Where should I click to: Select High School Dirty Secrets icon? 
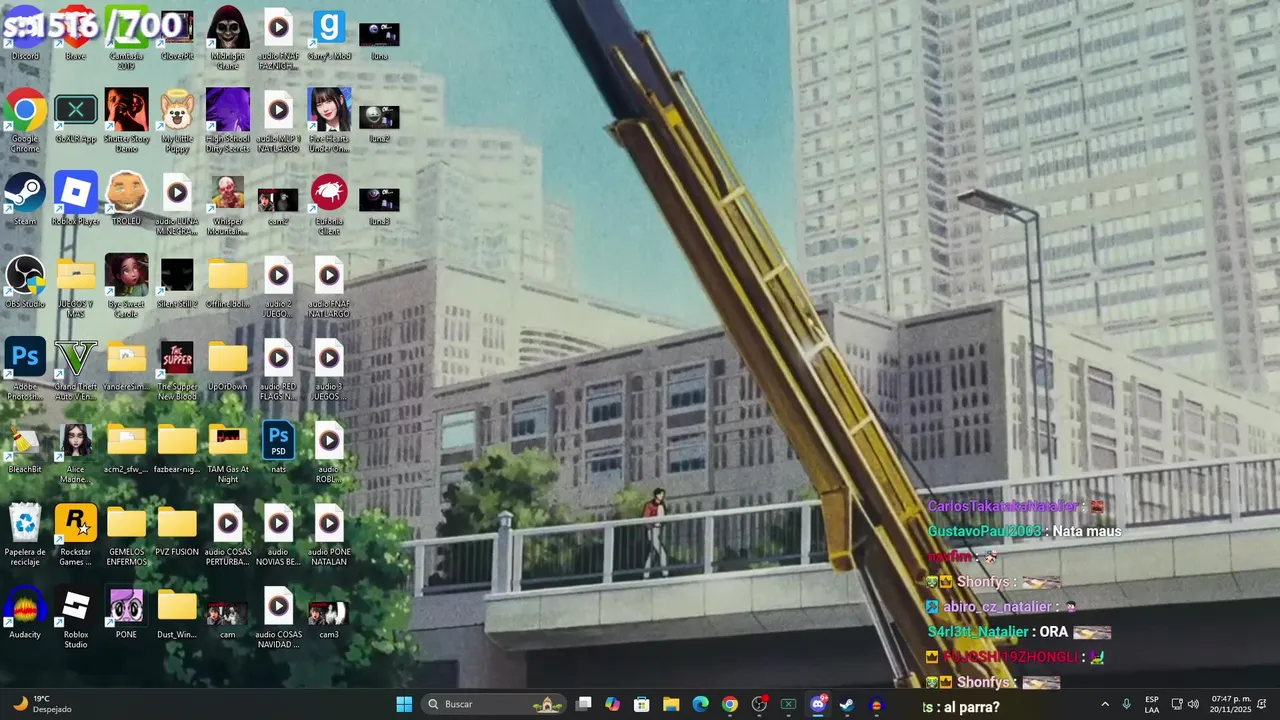(228, 121)
